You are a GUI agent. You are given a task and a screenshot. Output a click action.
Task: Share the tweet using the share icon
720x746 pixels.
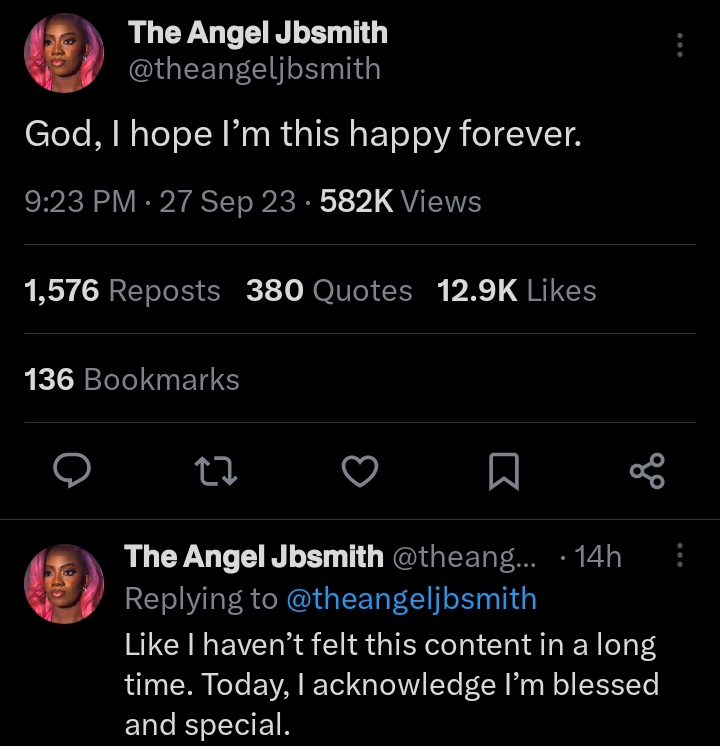tap(647, 471)
